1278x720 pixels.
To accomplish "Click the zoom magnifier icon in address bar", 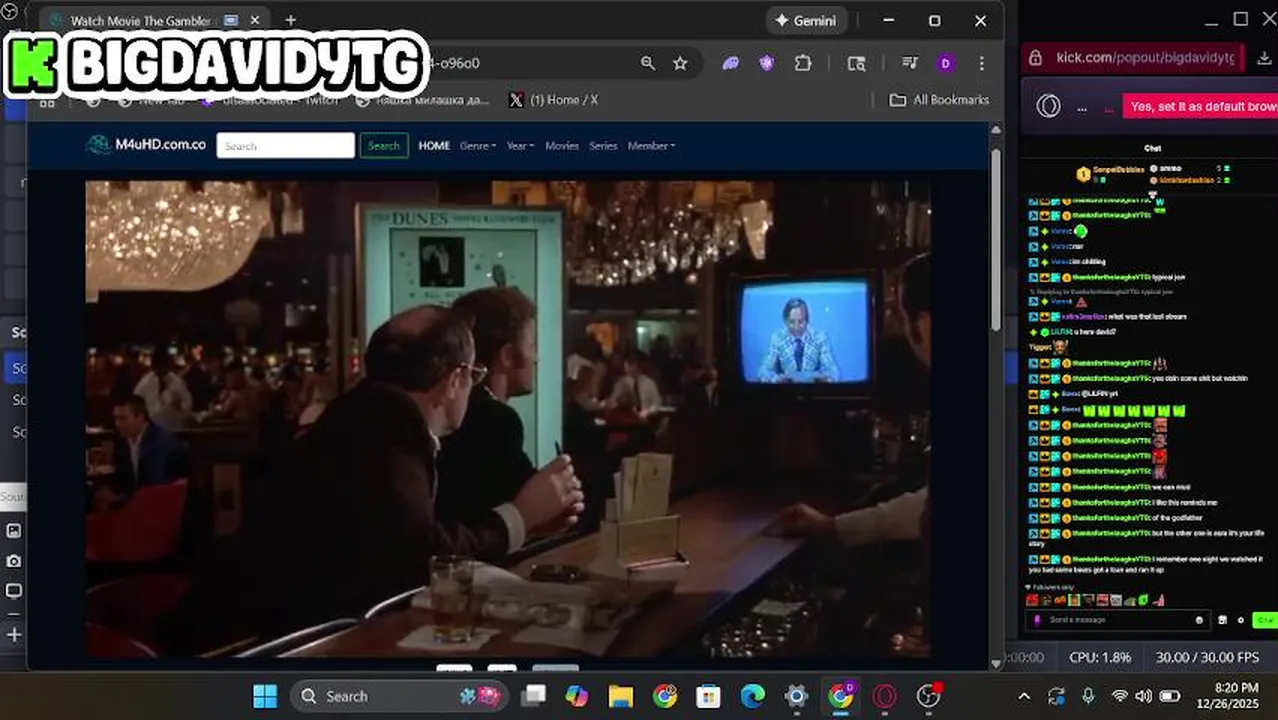I will click(648, 63).
